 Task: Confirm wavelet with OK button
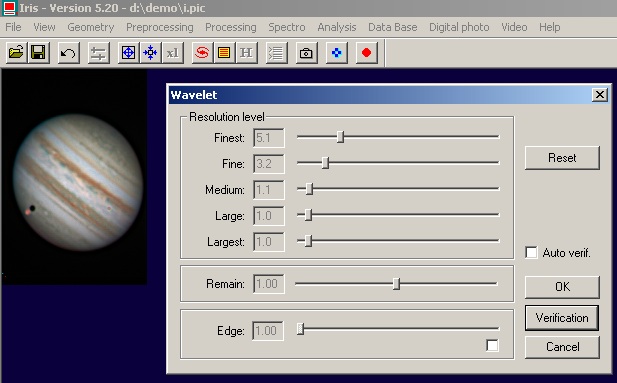pos(562,287)
